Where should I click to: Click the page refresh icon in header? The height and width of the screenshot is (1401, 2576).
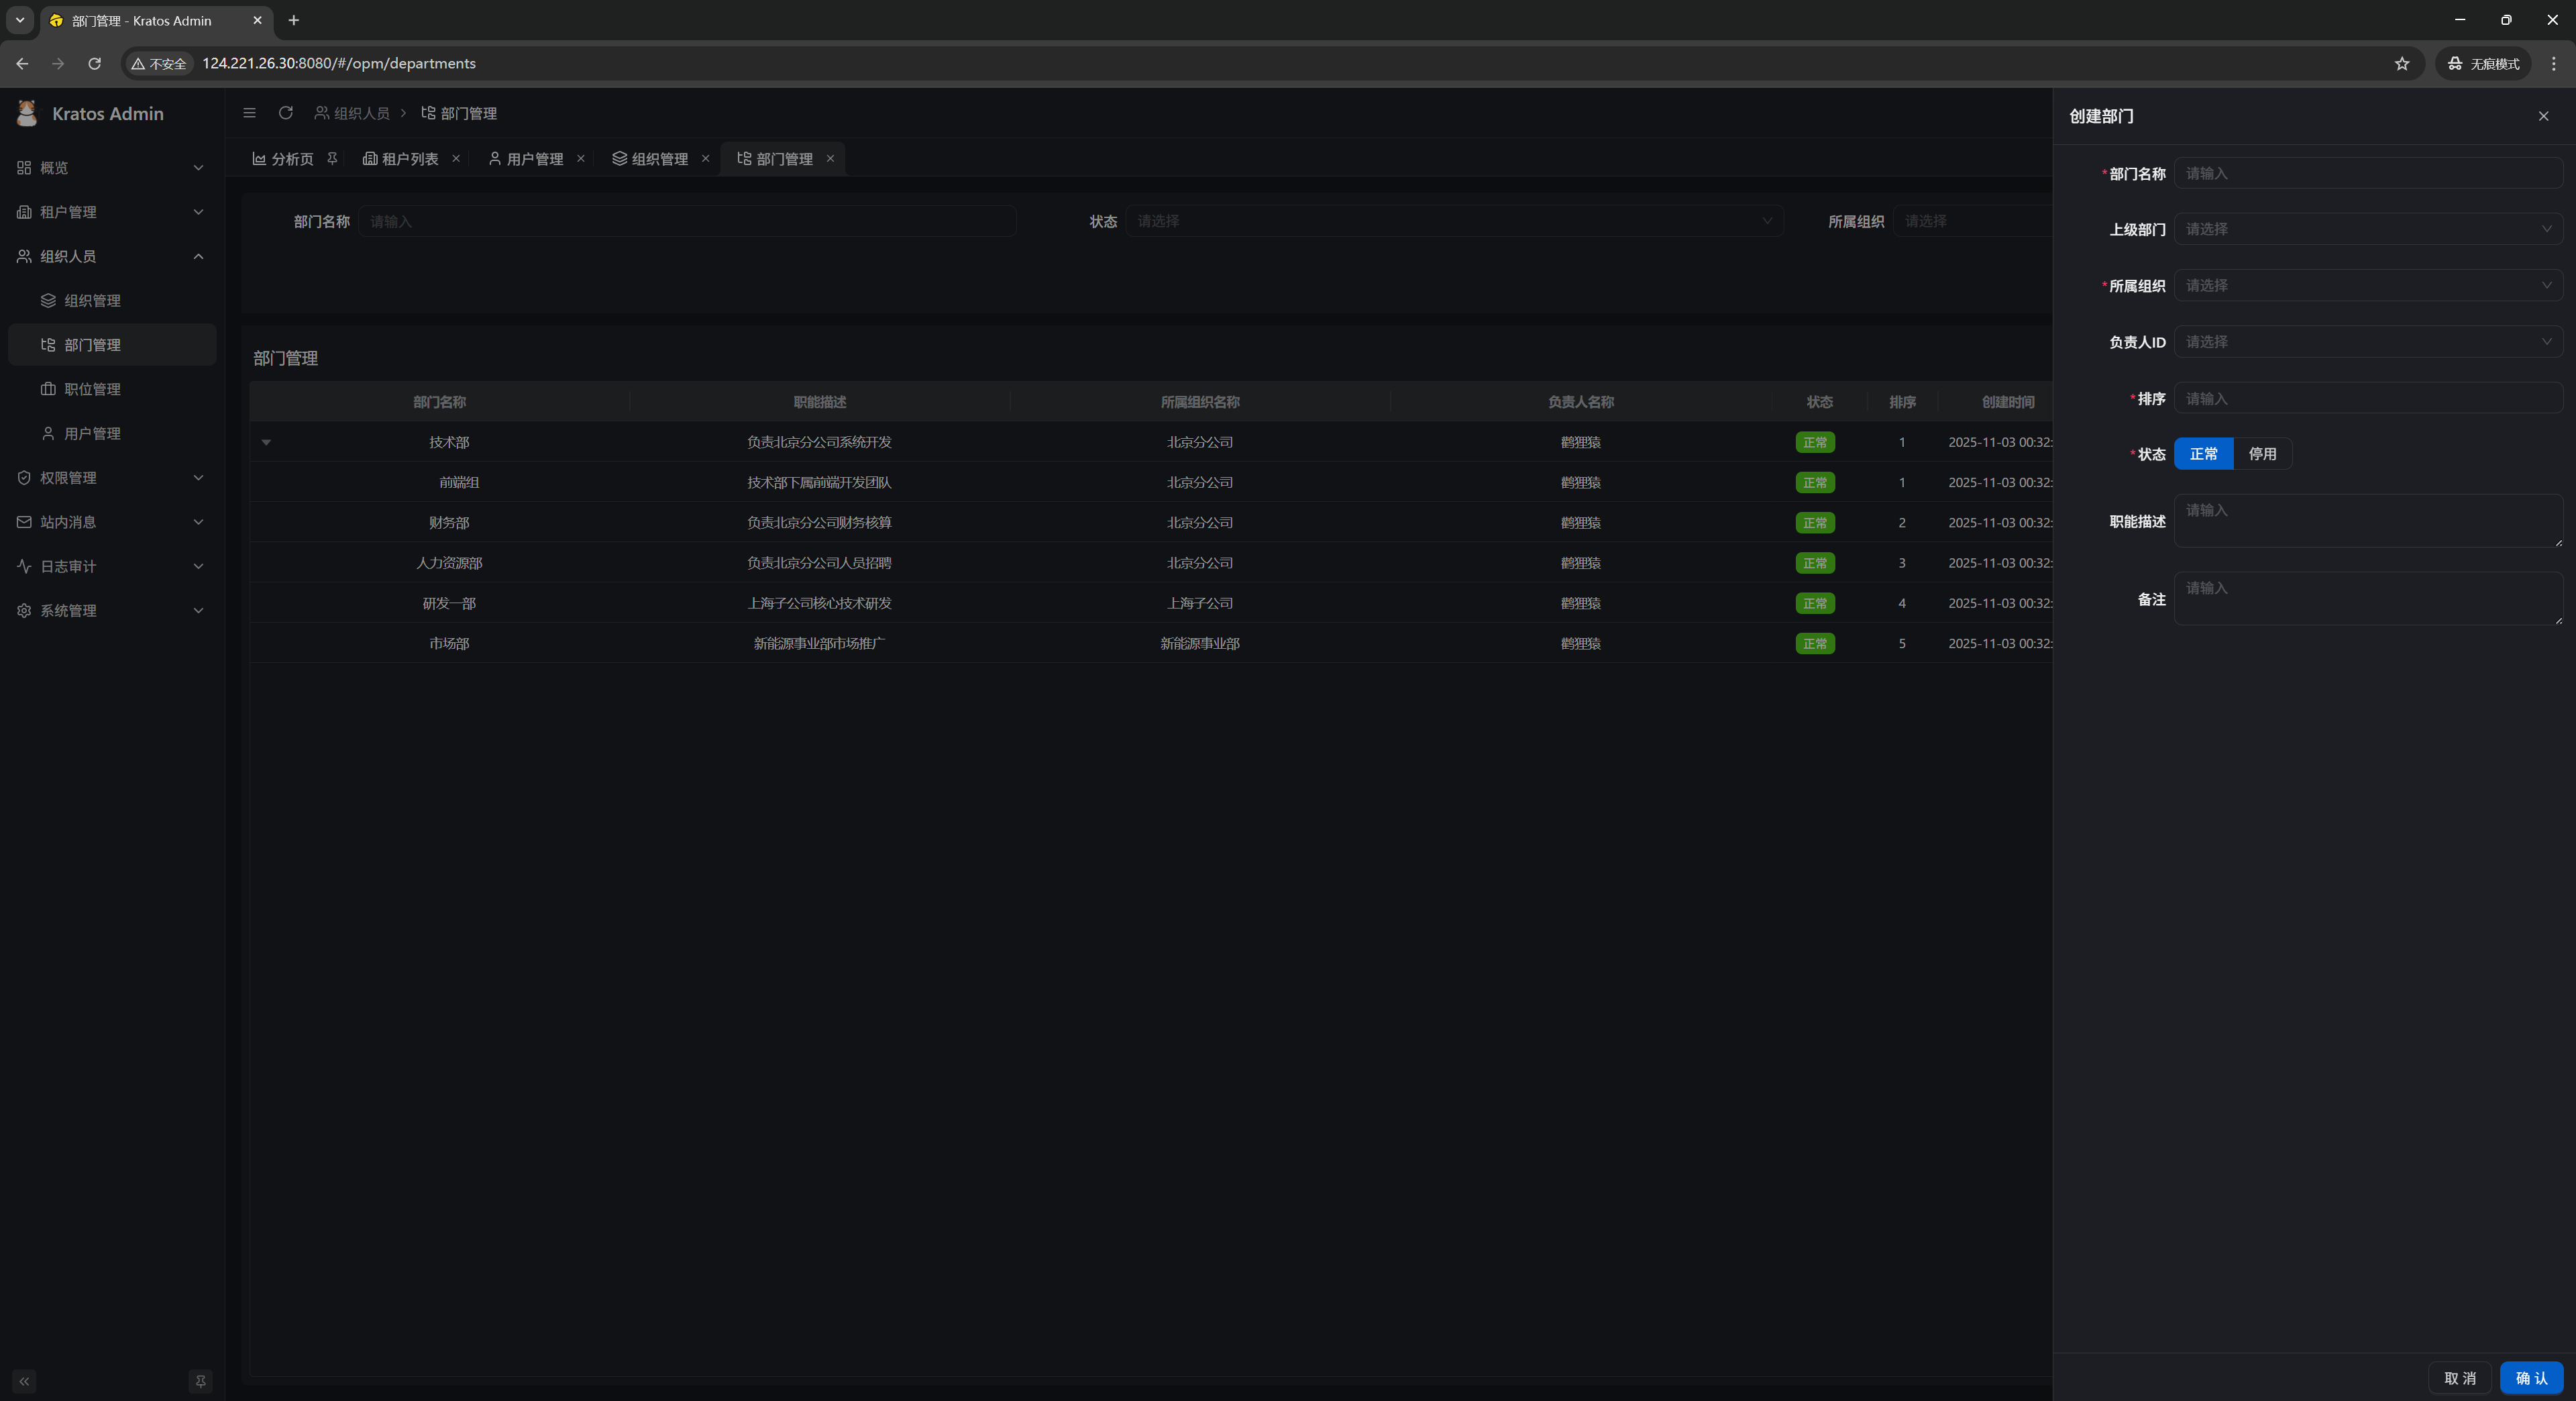[286, 113]
